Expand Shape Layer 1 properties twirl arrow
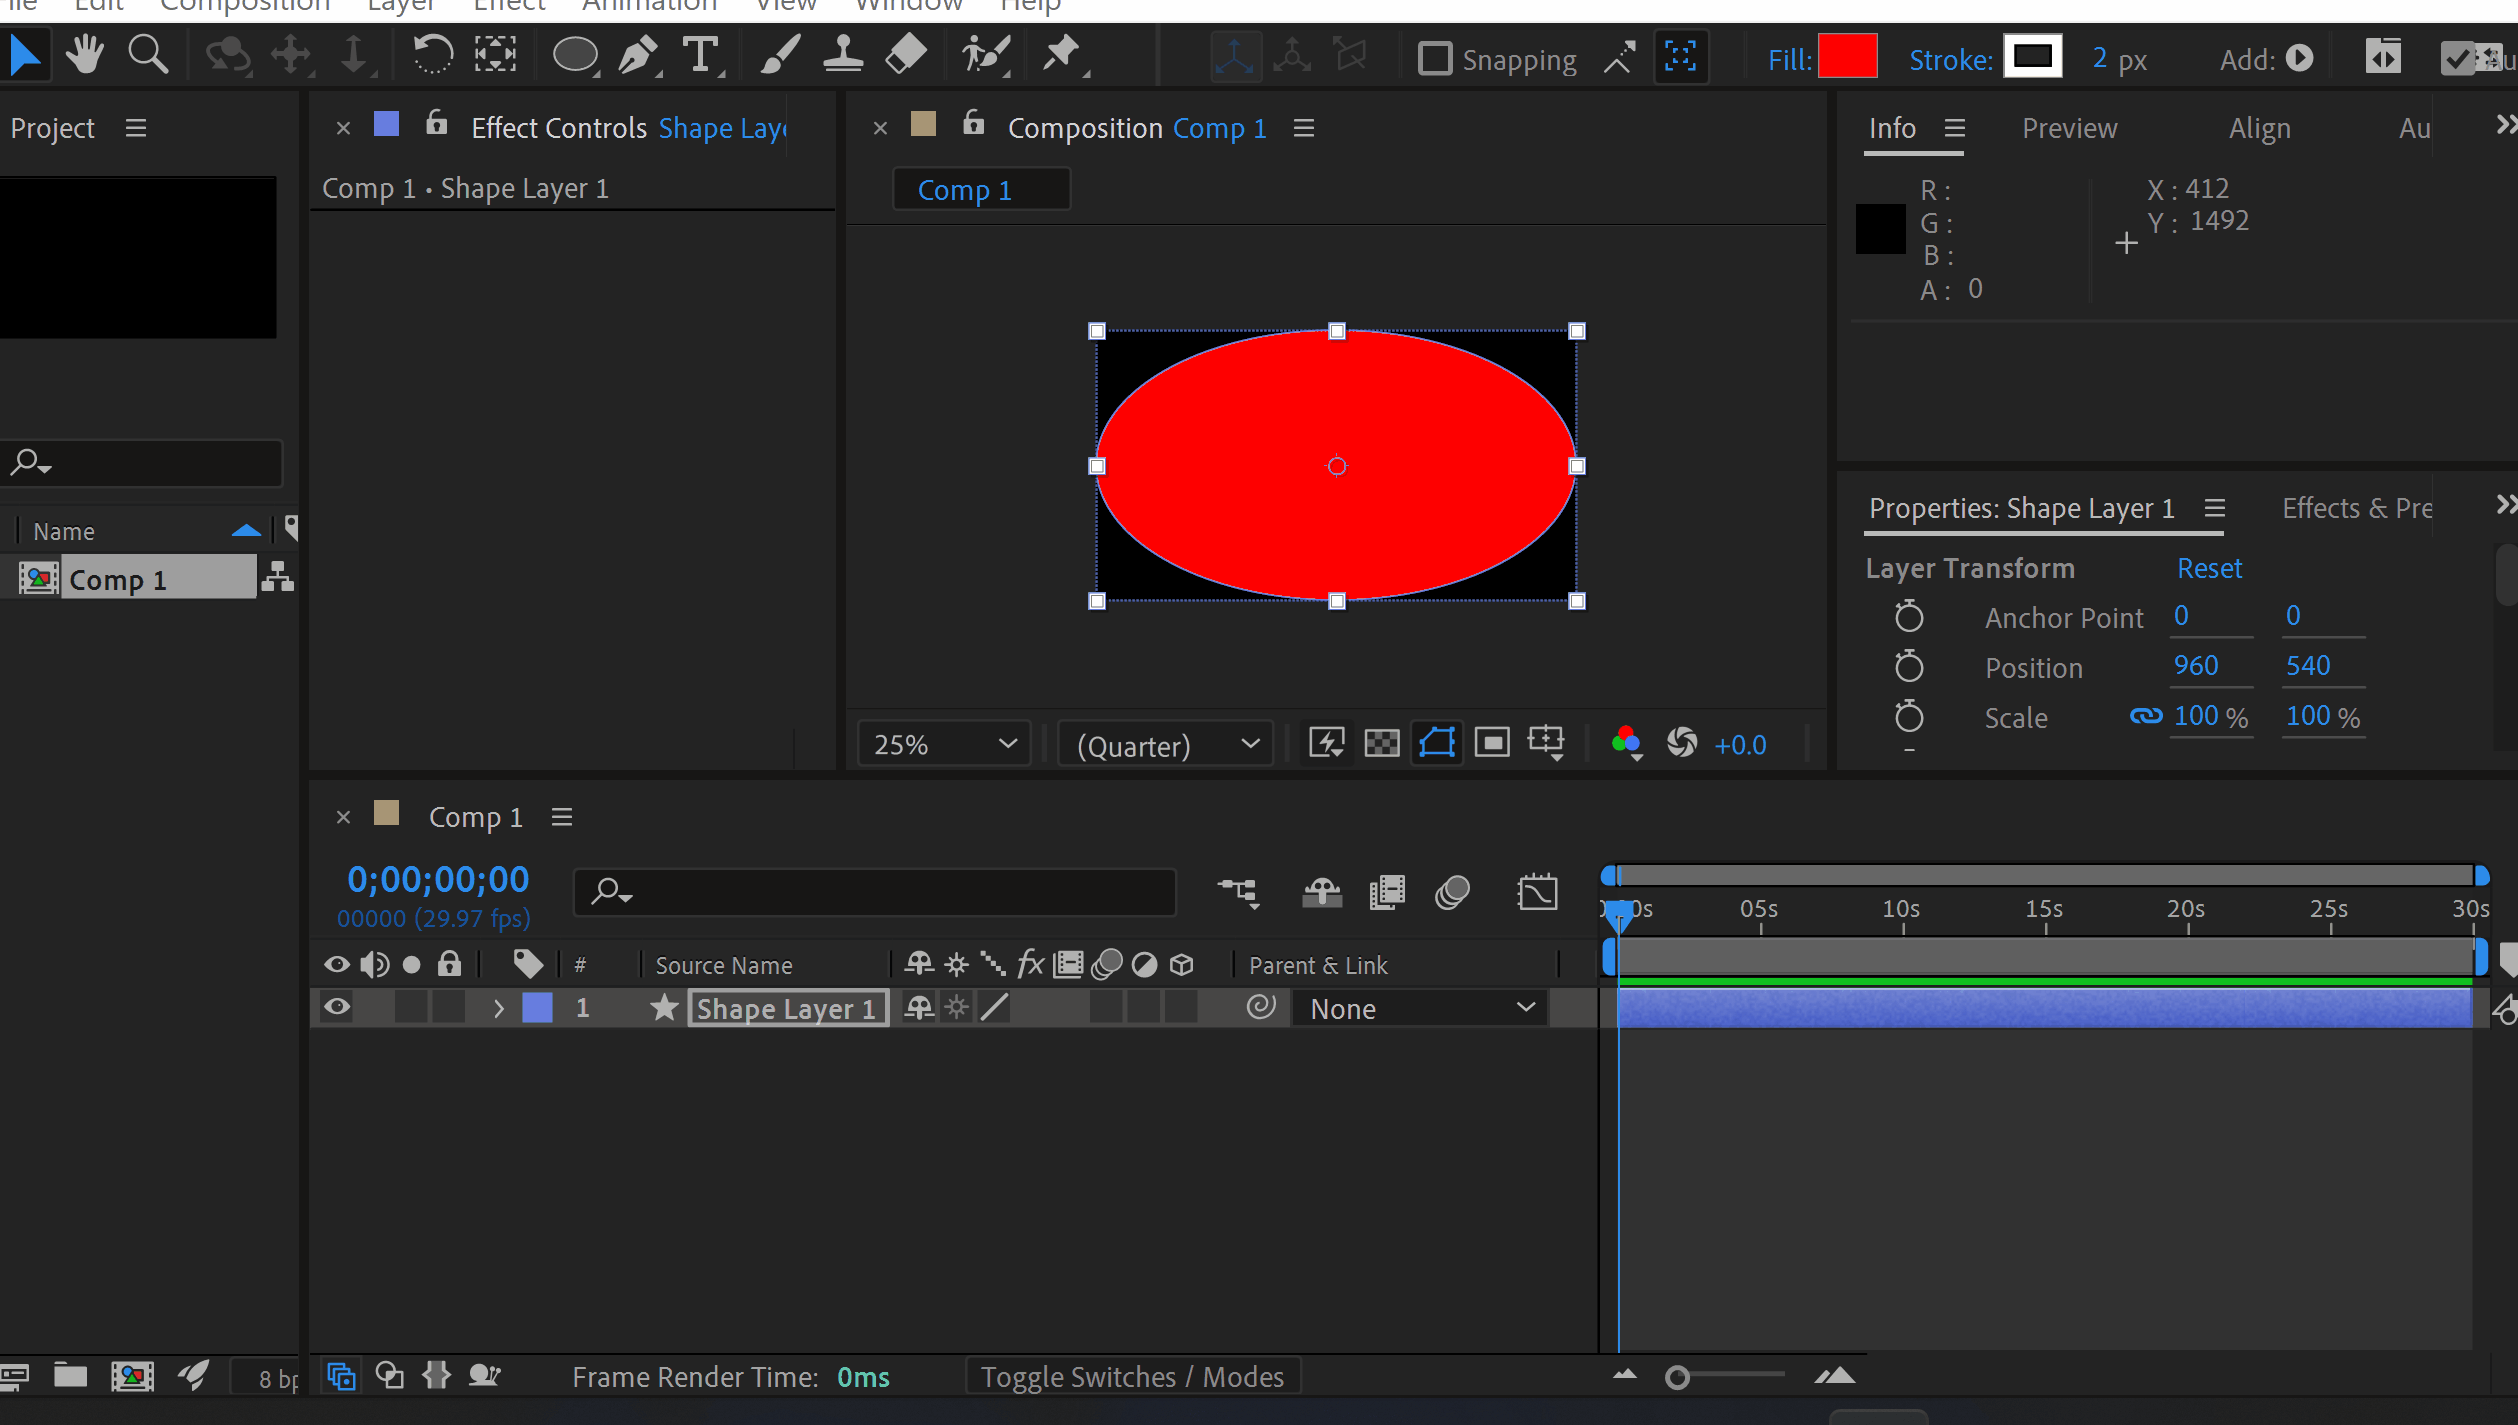The width and height of the screenshot is (2518, 1425). tap(498, 1008)
